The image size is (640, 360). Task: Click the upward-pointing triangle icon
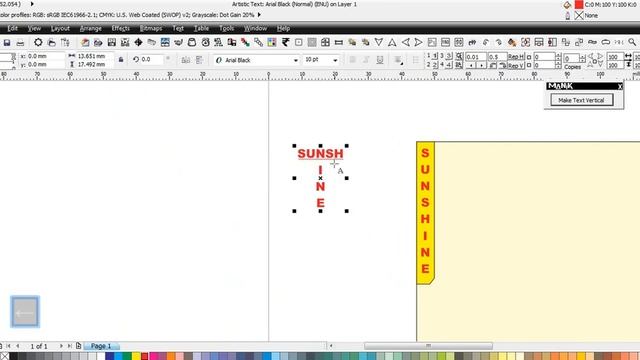point(392,42)
